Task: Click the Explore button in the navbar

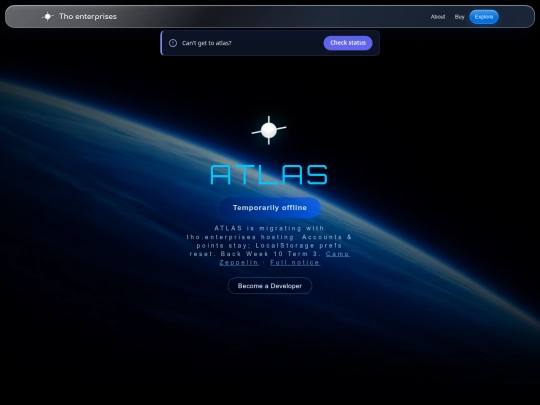Action: point(484,17)
